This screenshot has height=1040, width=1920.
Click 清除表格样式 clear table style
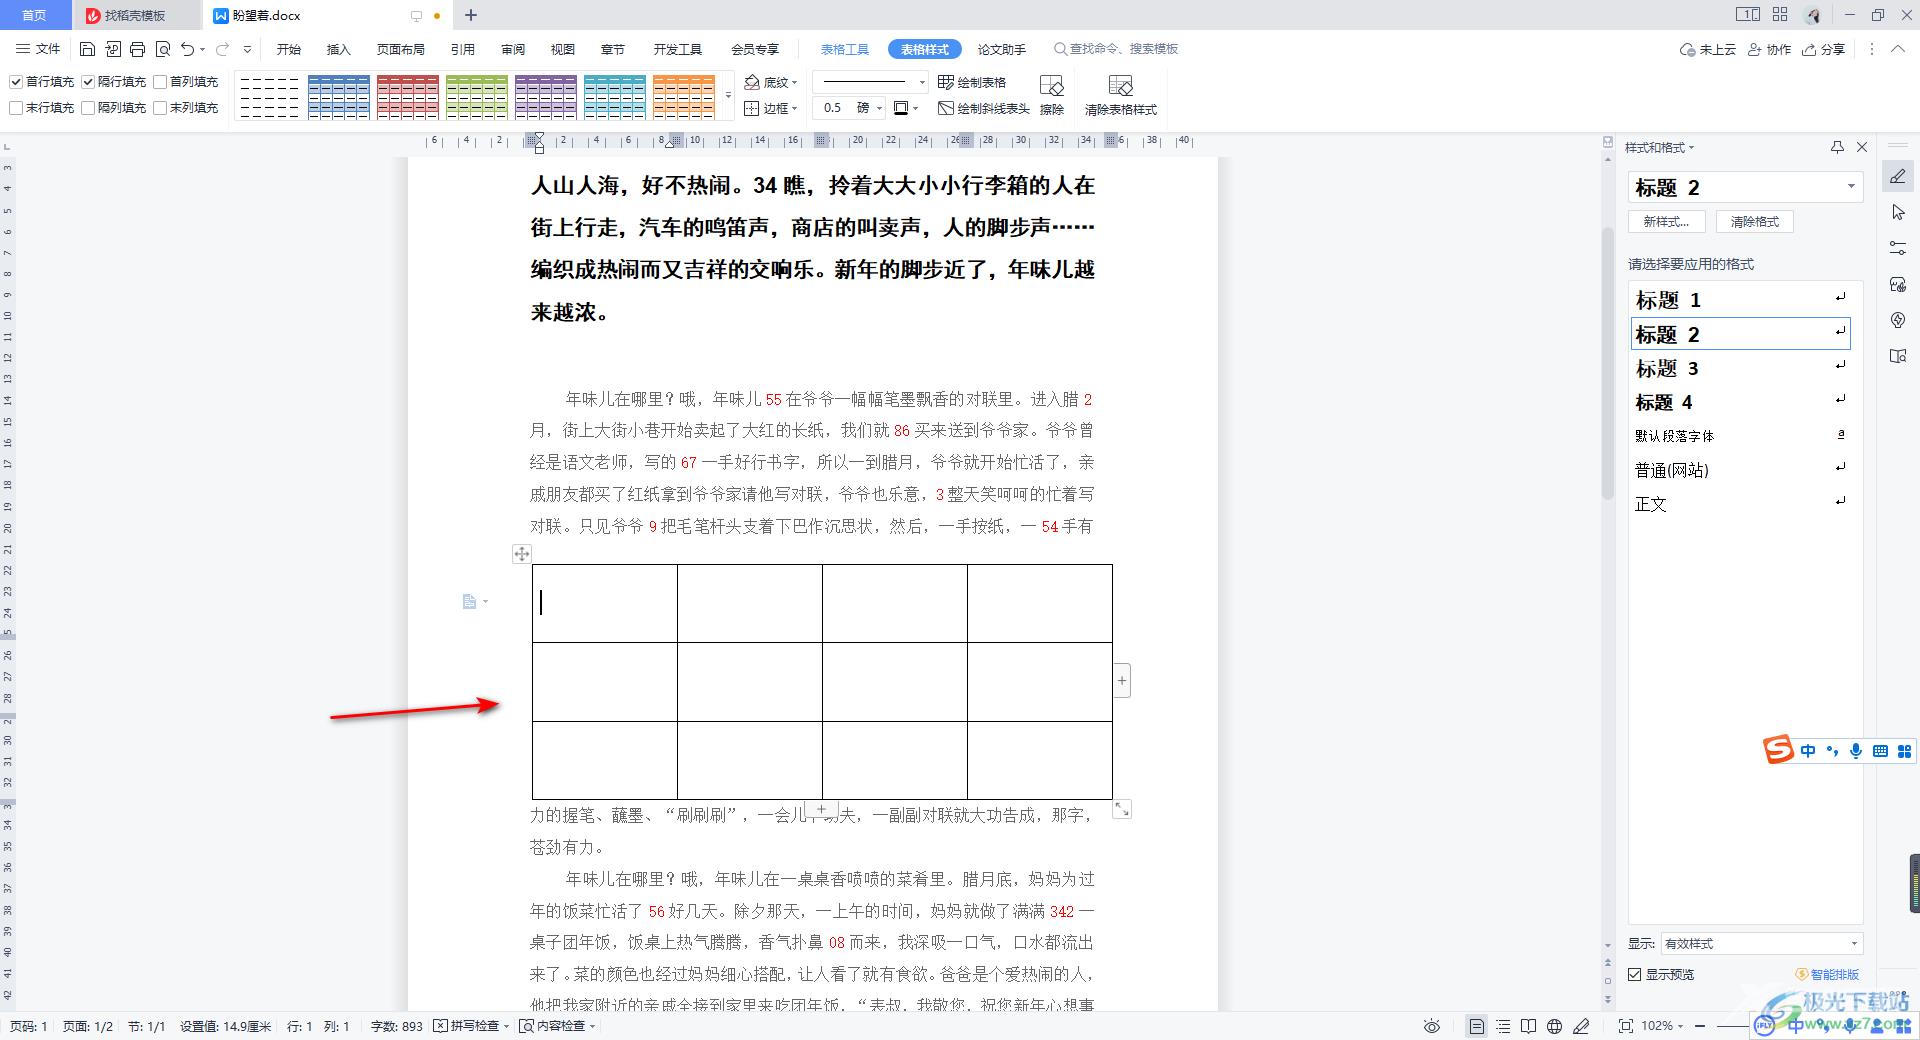[1120, 95]
